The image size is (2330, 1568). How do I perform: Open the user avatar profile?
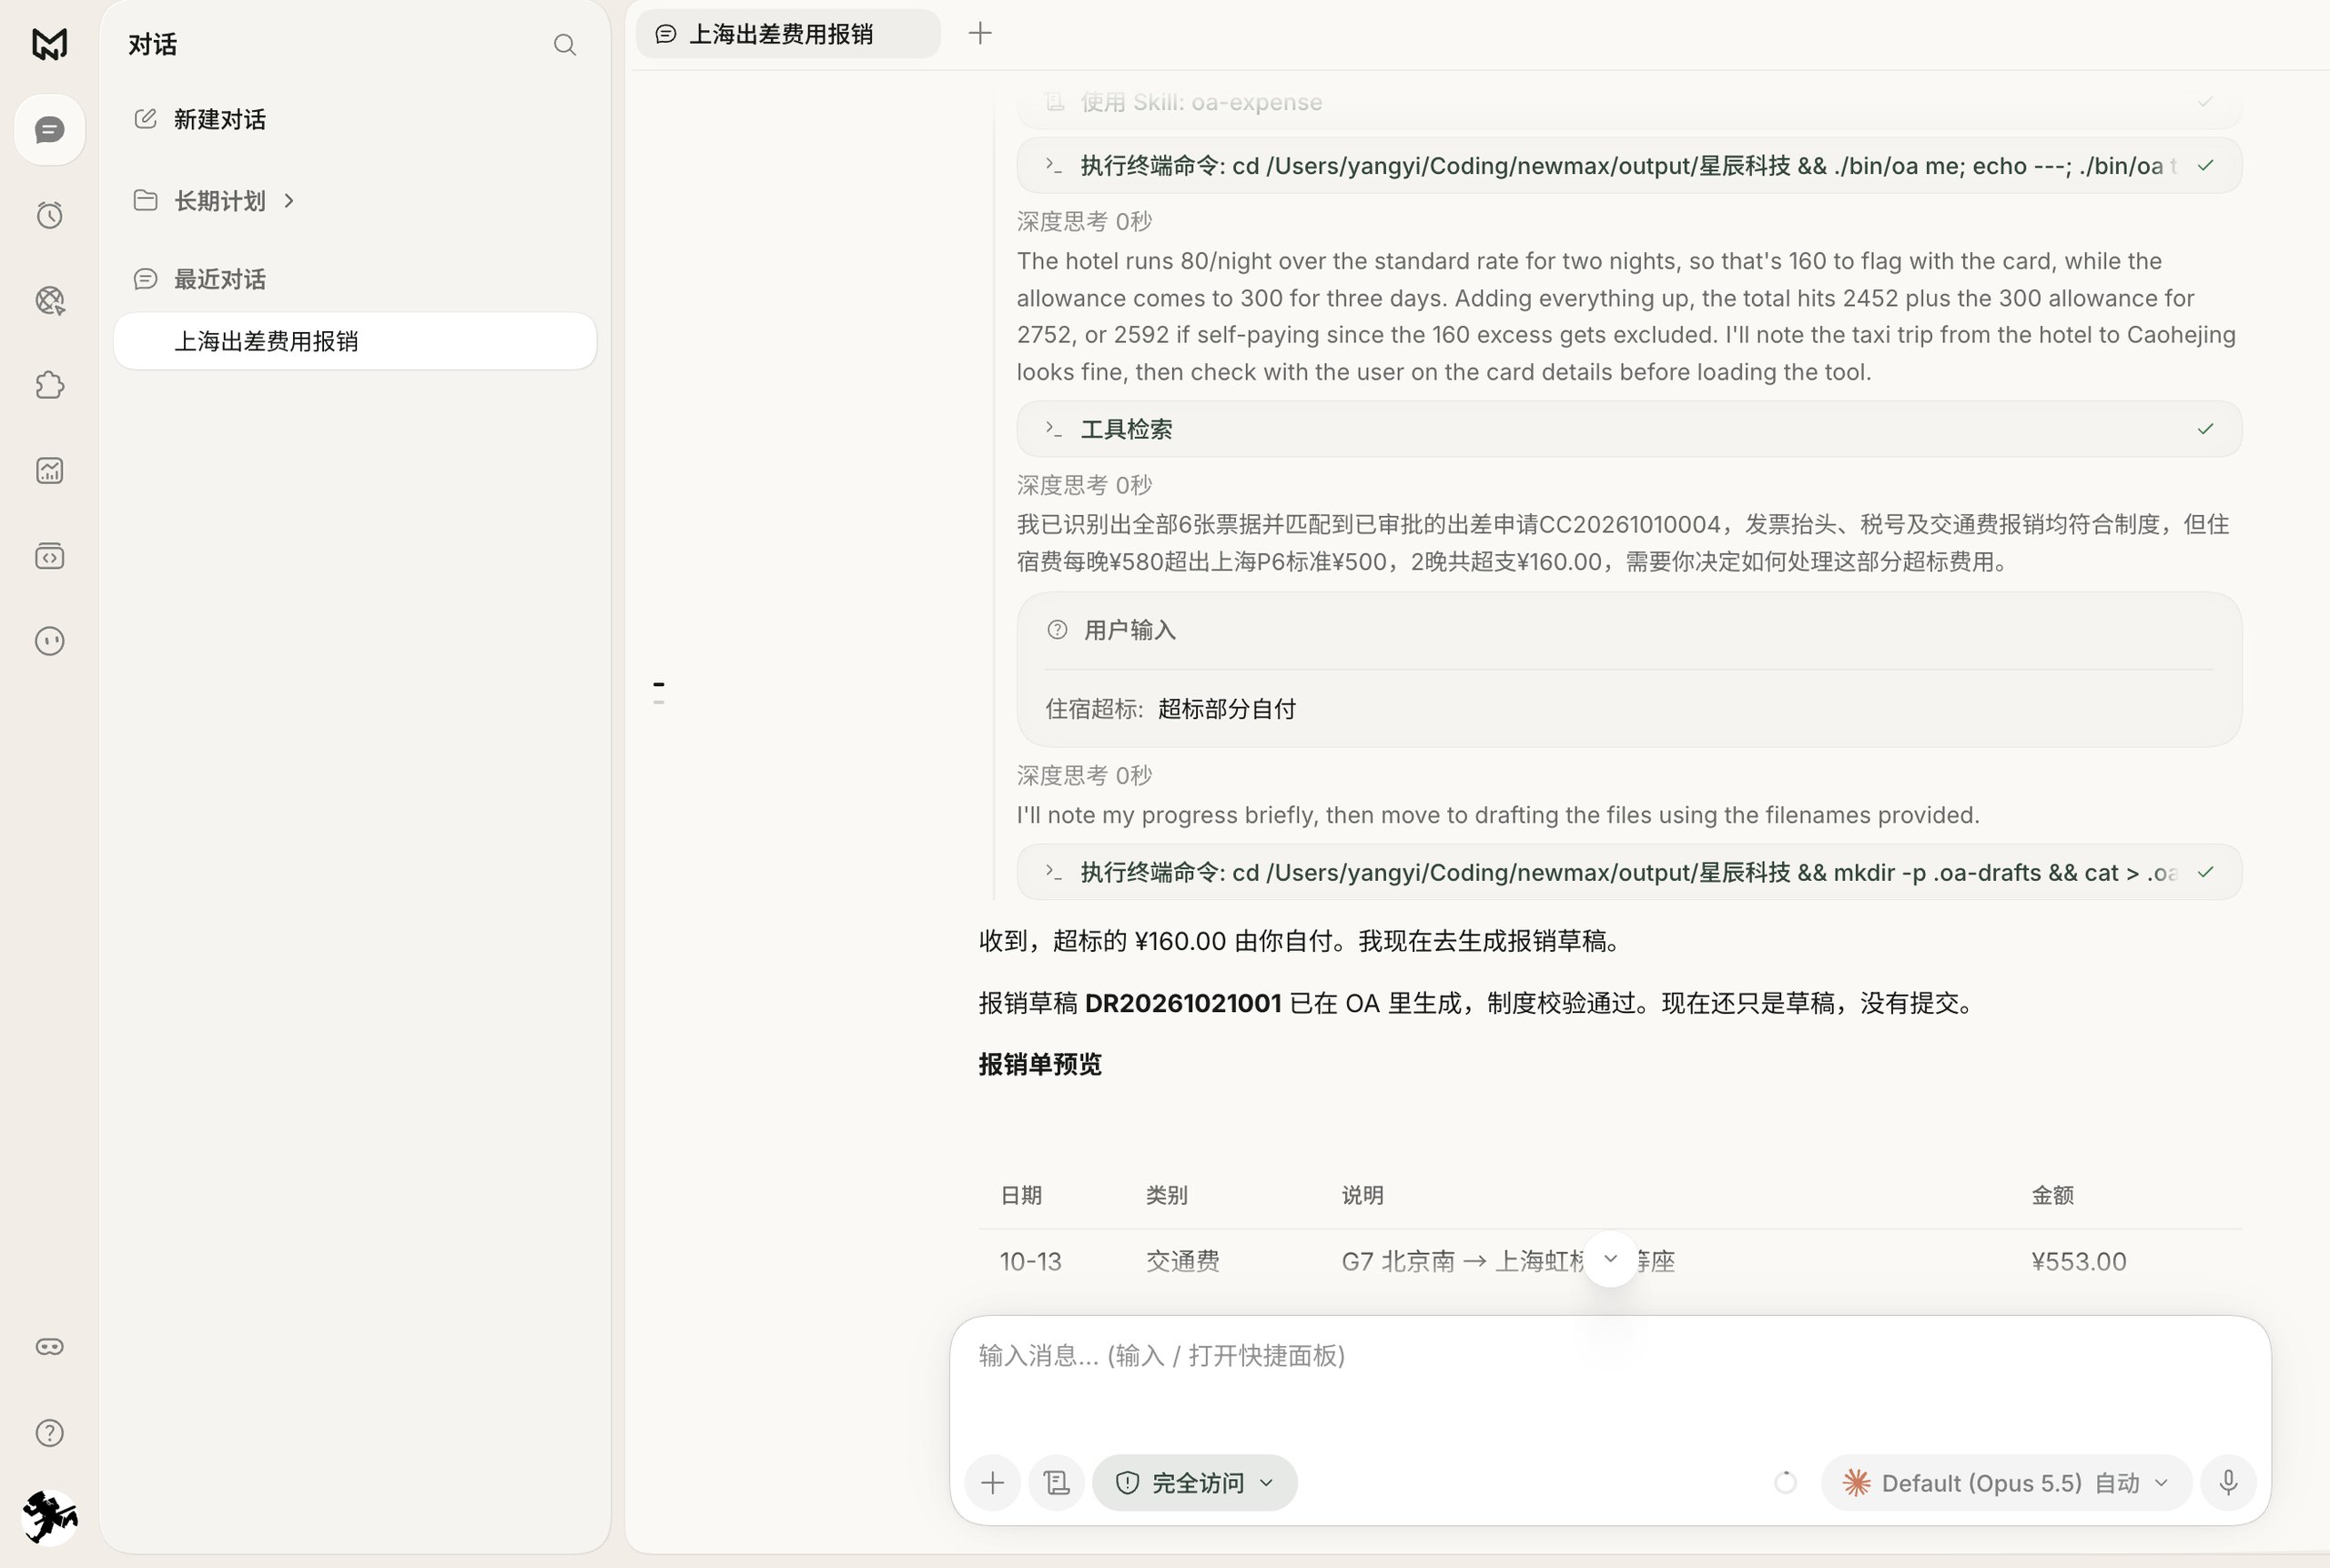49,1517
